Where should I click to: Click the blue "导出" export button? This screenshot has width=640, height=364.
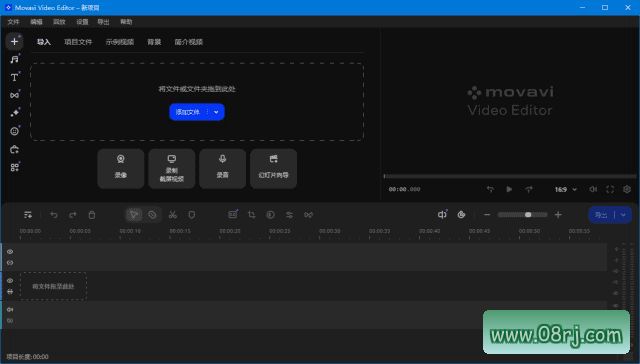(601, 215)
